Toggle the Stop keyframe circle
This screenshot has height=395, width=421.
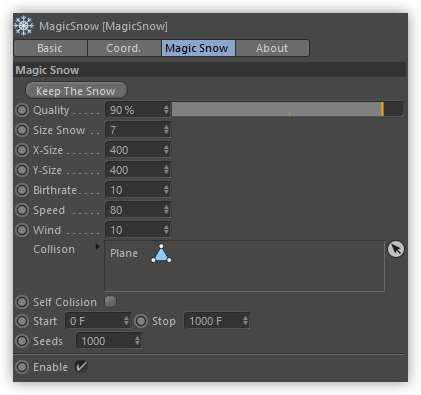[x=141, y=321]
